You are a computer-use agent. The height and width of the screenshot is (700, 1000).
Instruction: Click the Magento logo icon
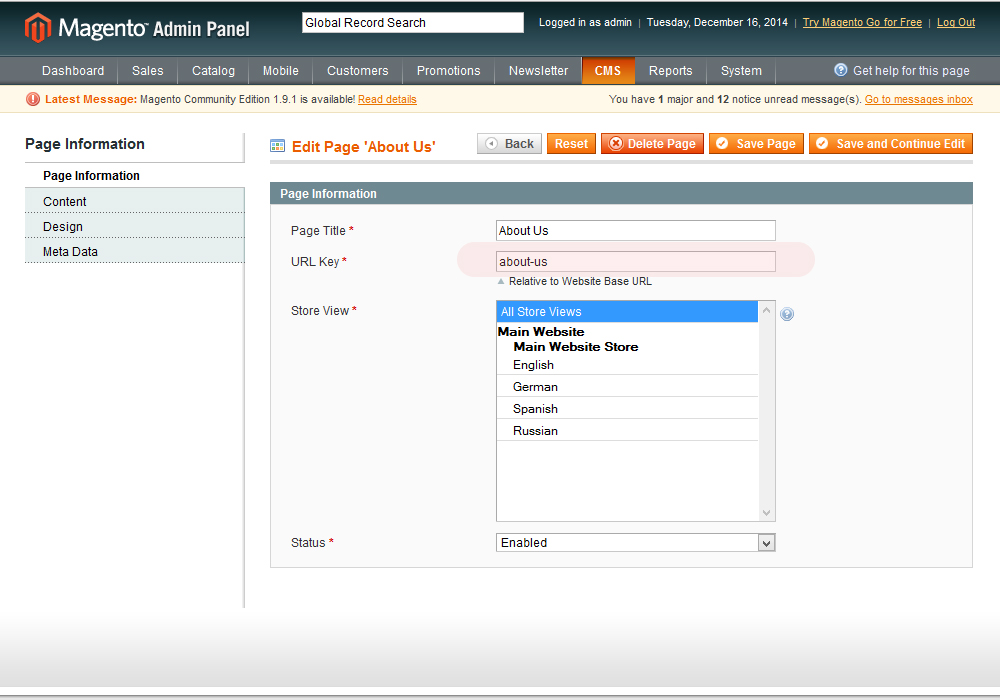38,27
